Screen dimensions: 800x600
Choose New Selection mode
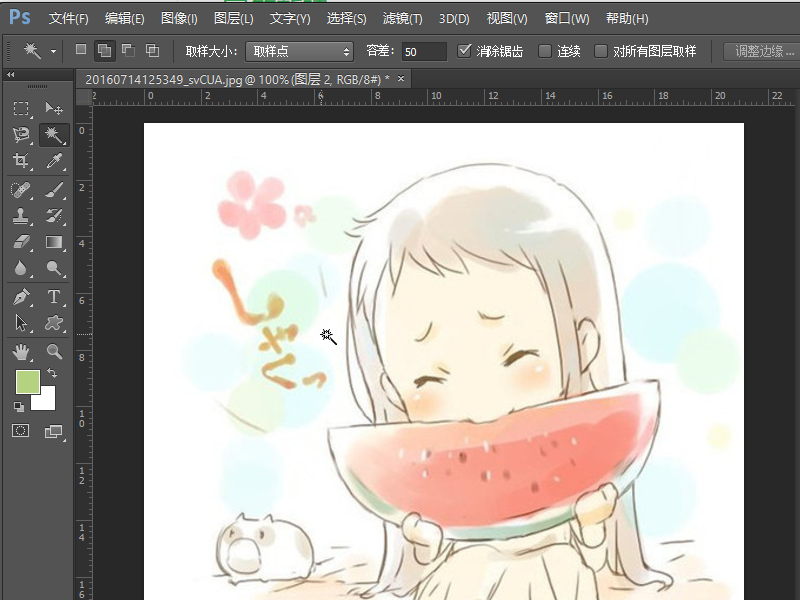(81, 49)
